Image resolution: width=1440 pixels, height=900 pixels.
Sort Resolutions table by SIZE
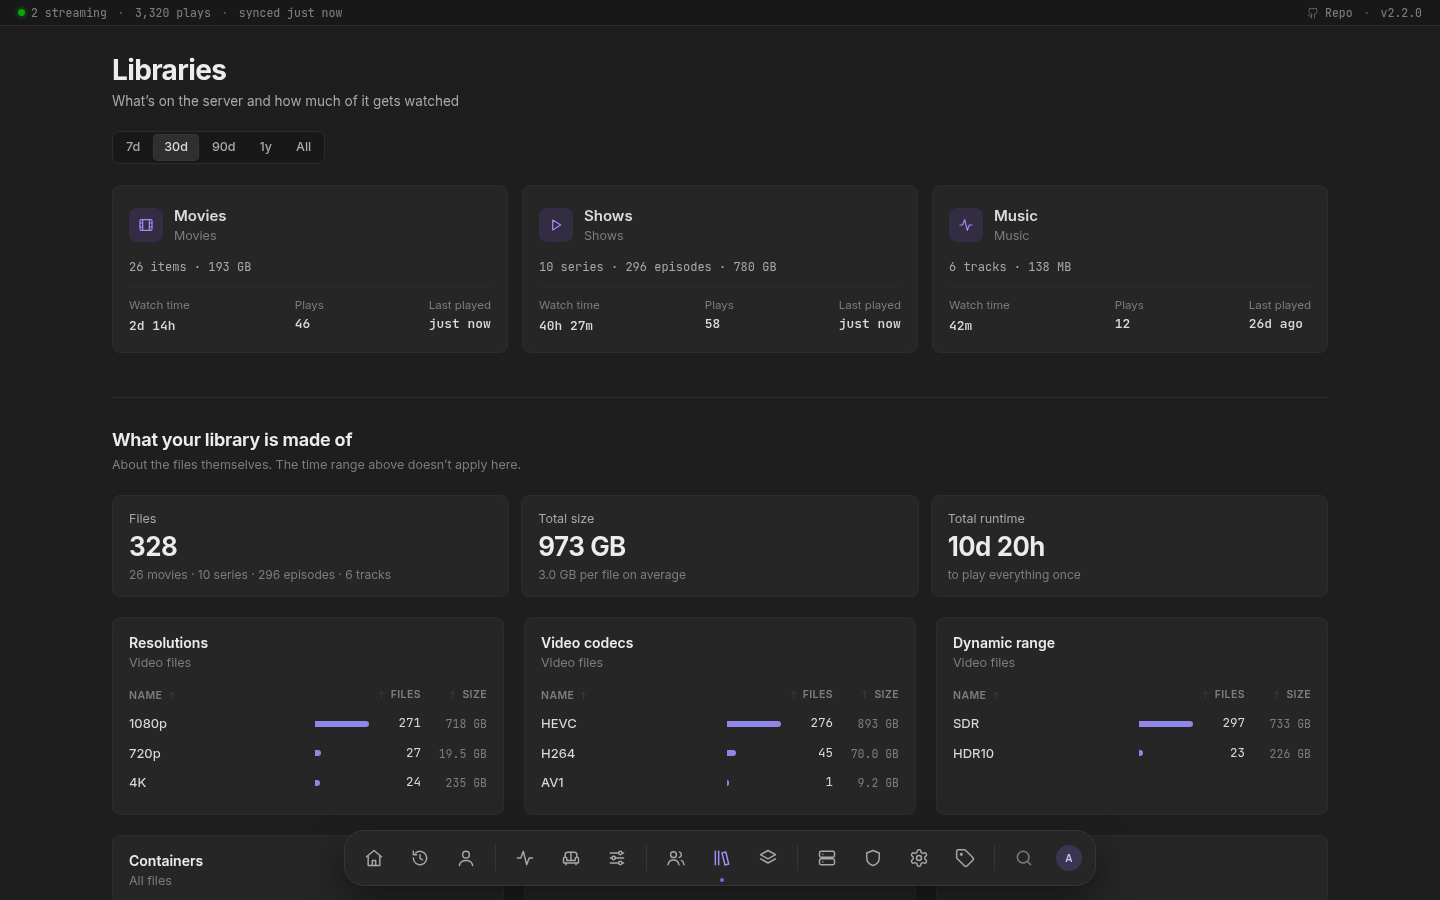click(x=468, y=694)
